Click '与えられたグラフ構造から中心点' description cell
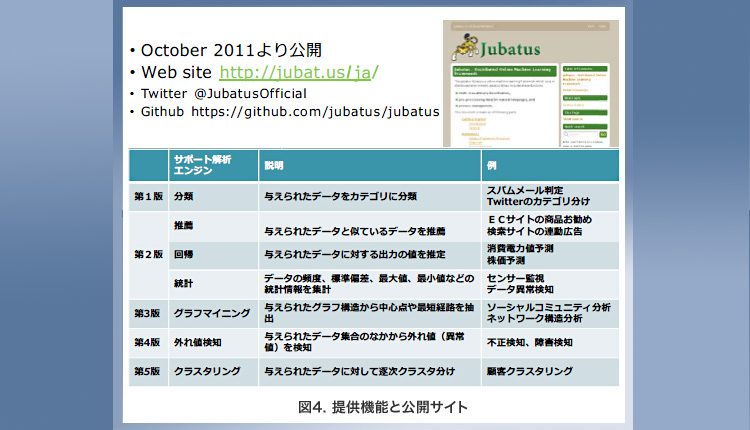Image resolution: width=750 pixels, height=430 pixels. tap(370, 313)
